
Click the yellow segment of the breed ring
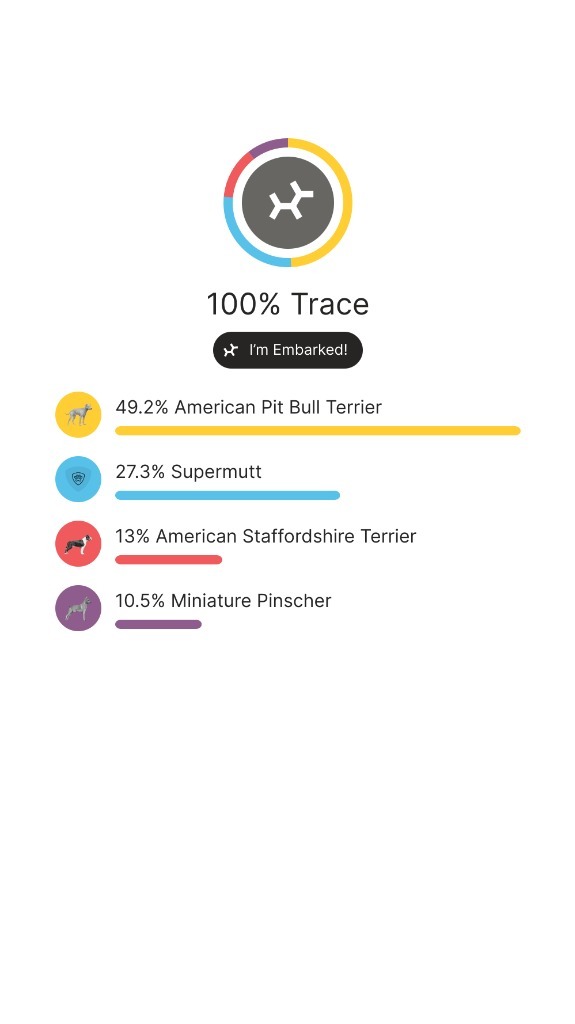coord(343,202)
